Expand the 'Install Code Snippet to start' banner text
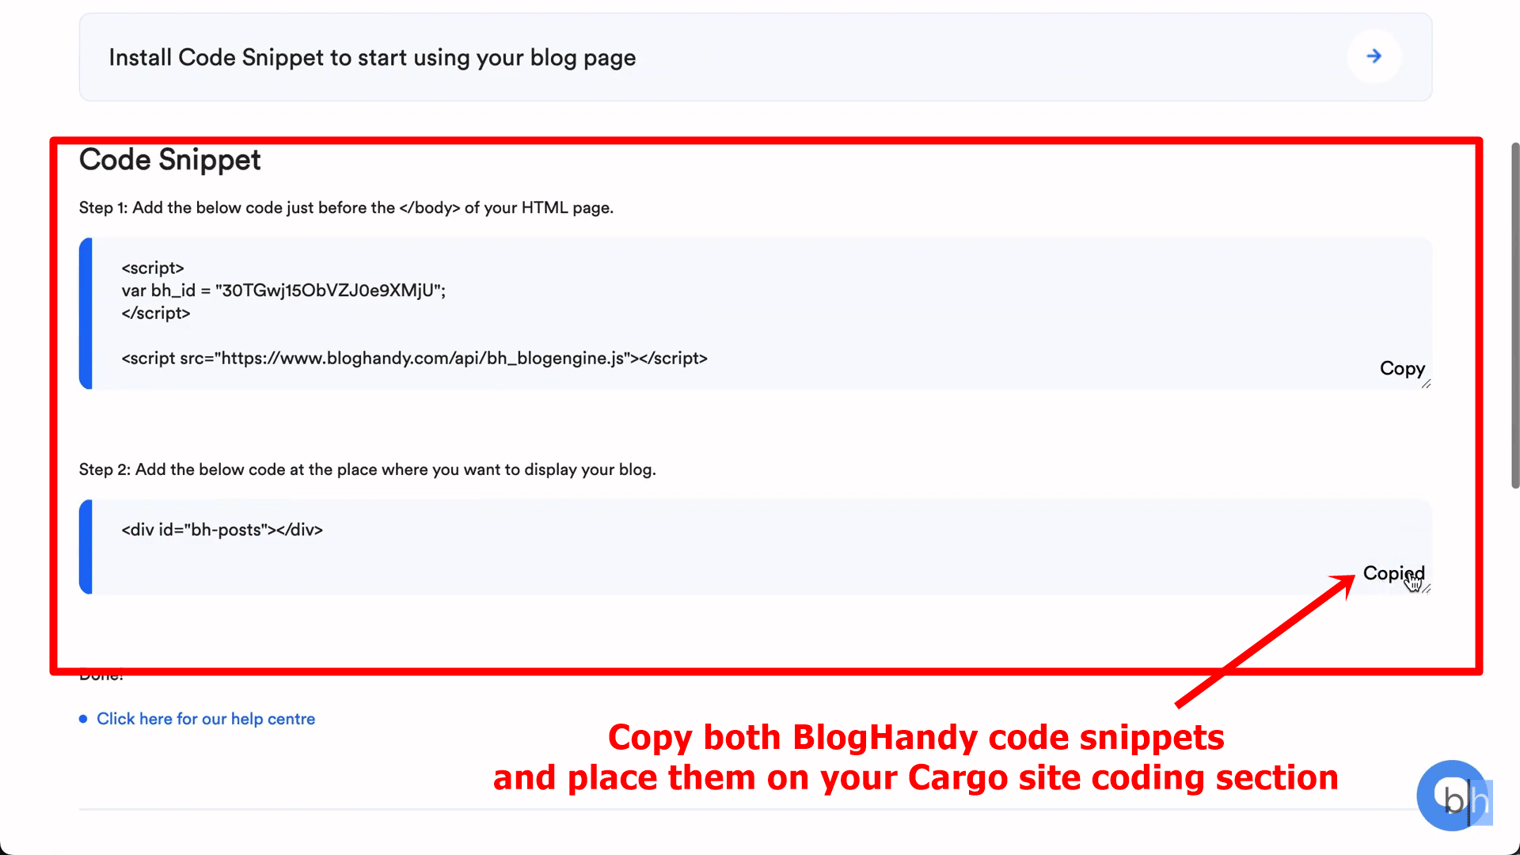The width and height of the screenshot is (1520, 855). [x=372, y=58]
